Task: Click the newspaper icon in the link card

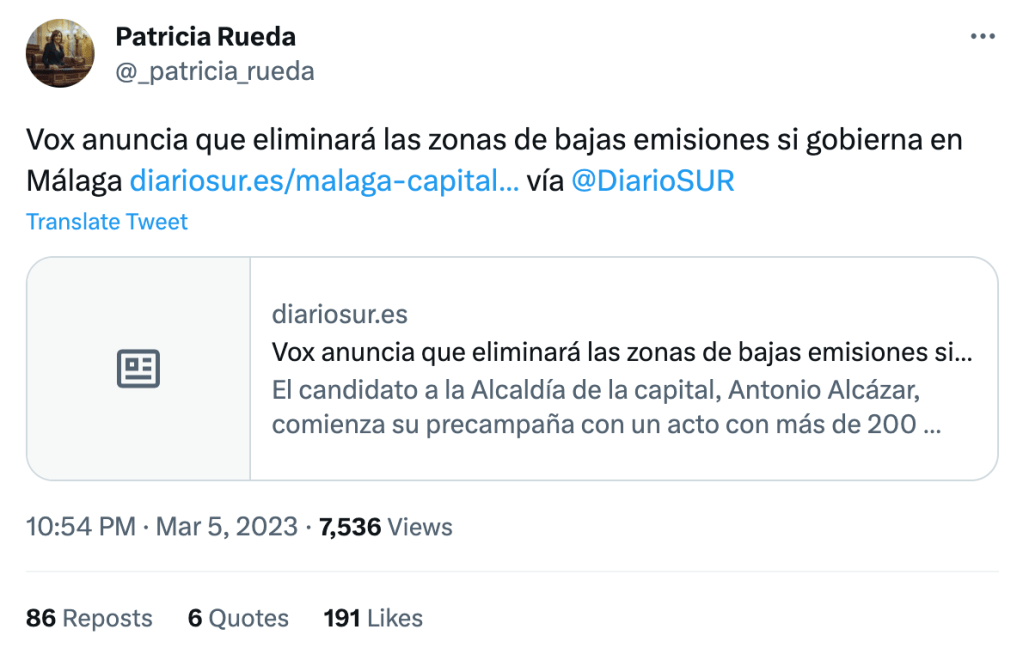Action: (138, 369)
